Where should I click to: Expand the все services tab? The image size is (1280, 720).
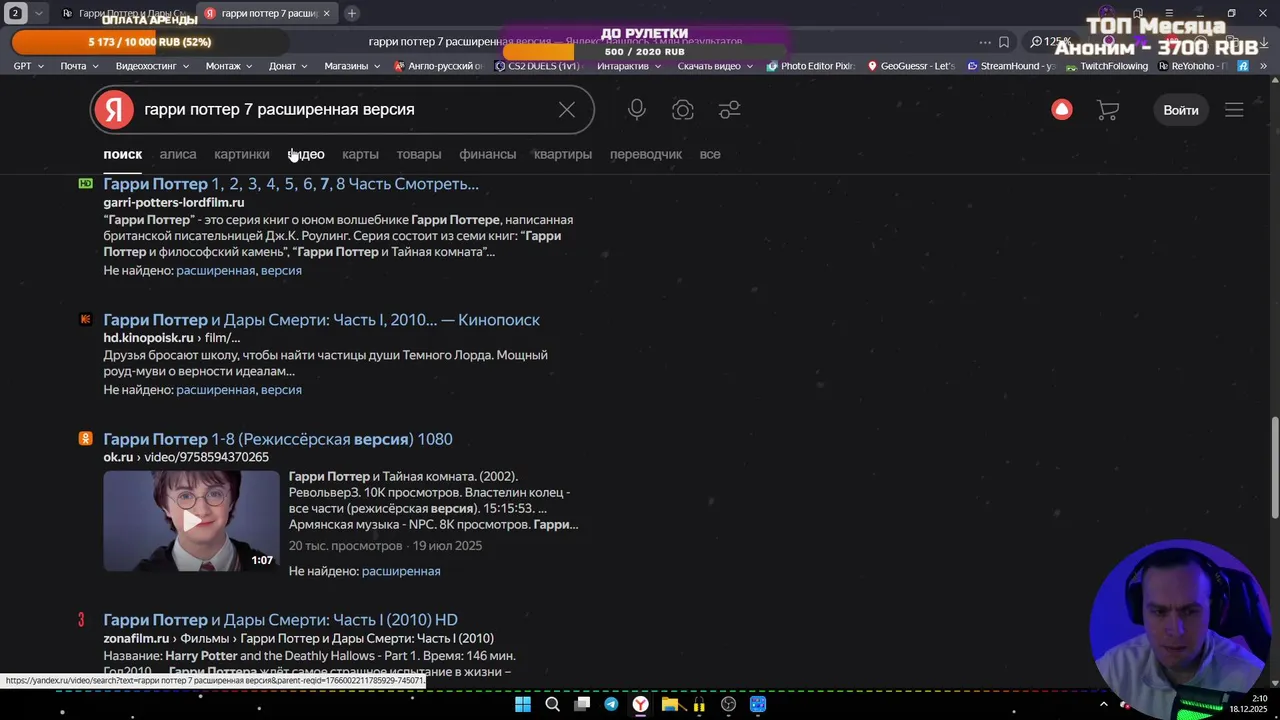[x=710, y=154]
